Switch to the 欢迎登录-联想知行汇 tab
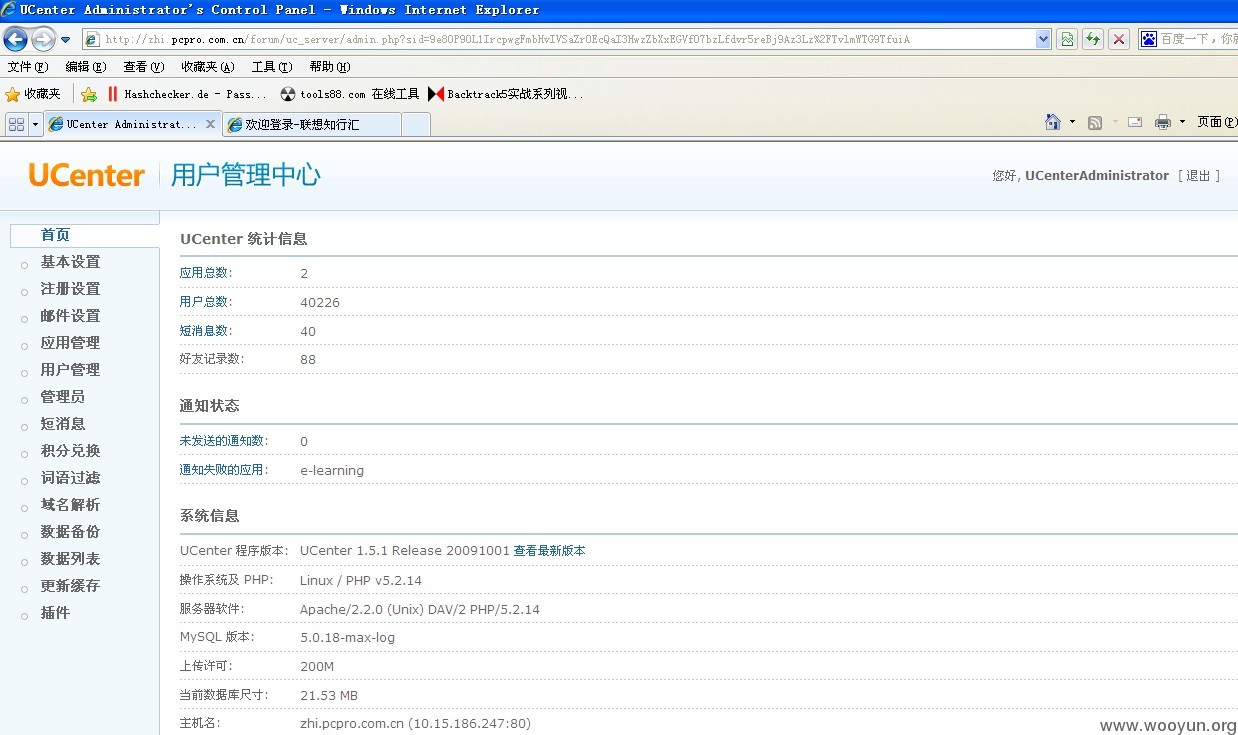This screenshot has height=735, width=1238. pyautogui.click(x=312, y=124)
